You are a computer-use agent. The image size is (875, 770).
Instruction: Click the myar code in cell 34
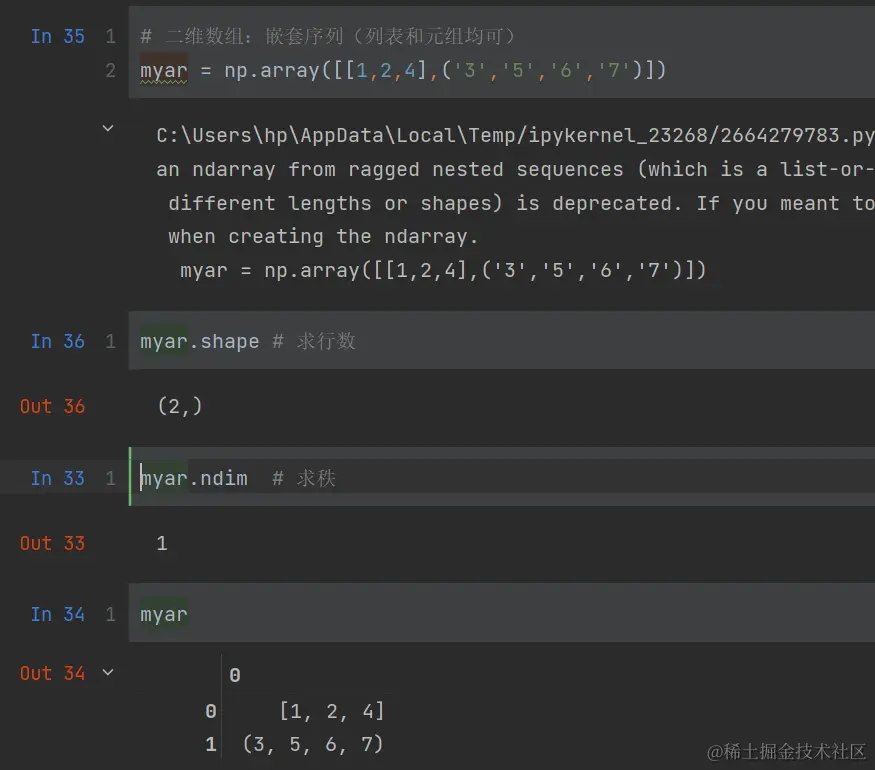[x=164, y=614]
